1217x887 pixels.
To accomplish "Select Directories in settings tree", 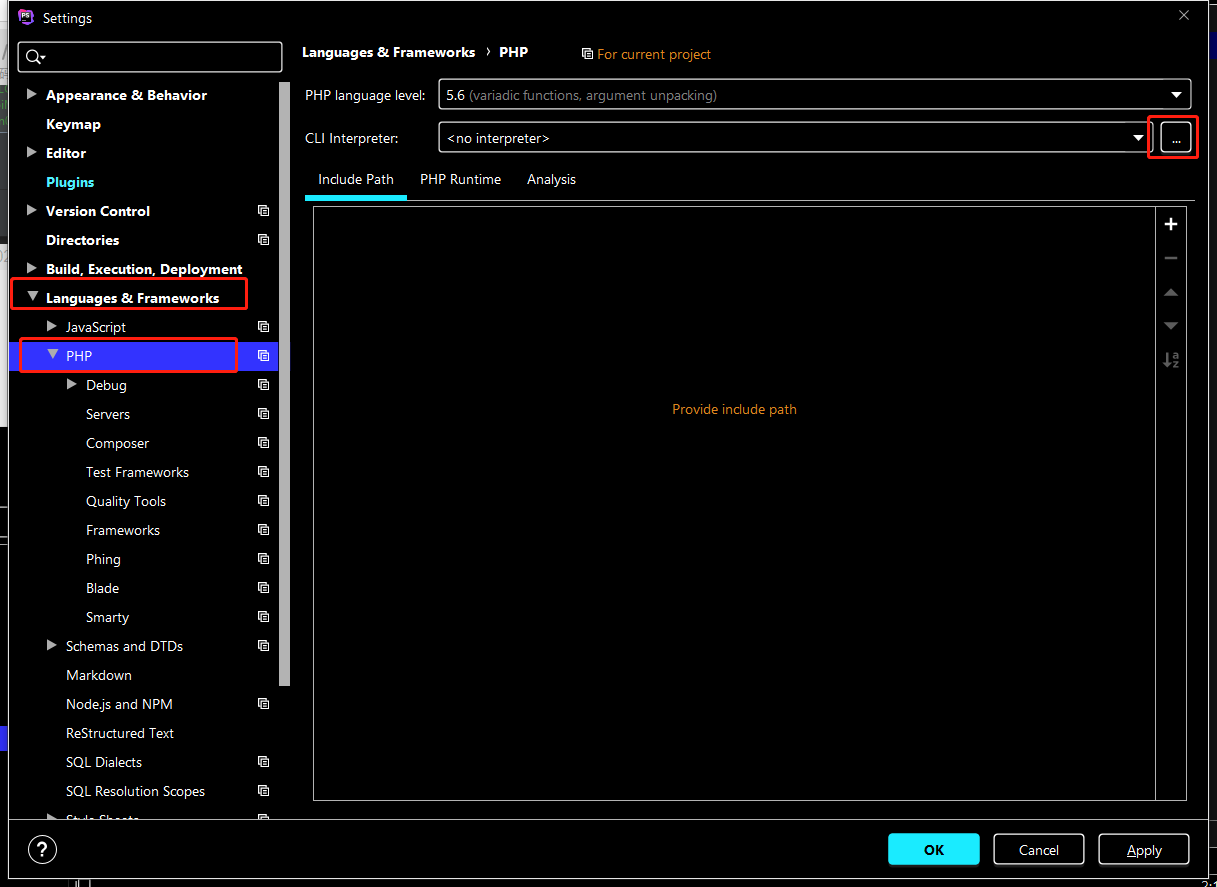I will pyautogui.click(x=82, y=240).
